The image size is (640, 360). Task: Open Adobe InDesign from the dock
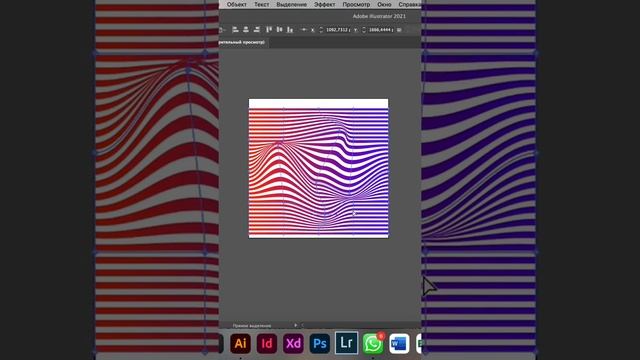coord(267,343)
